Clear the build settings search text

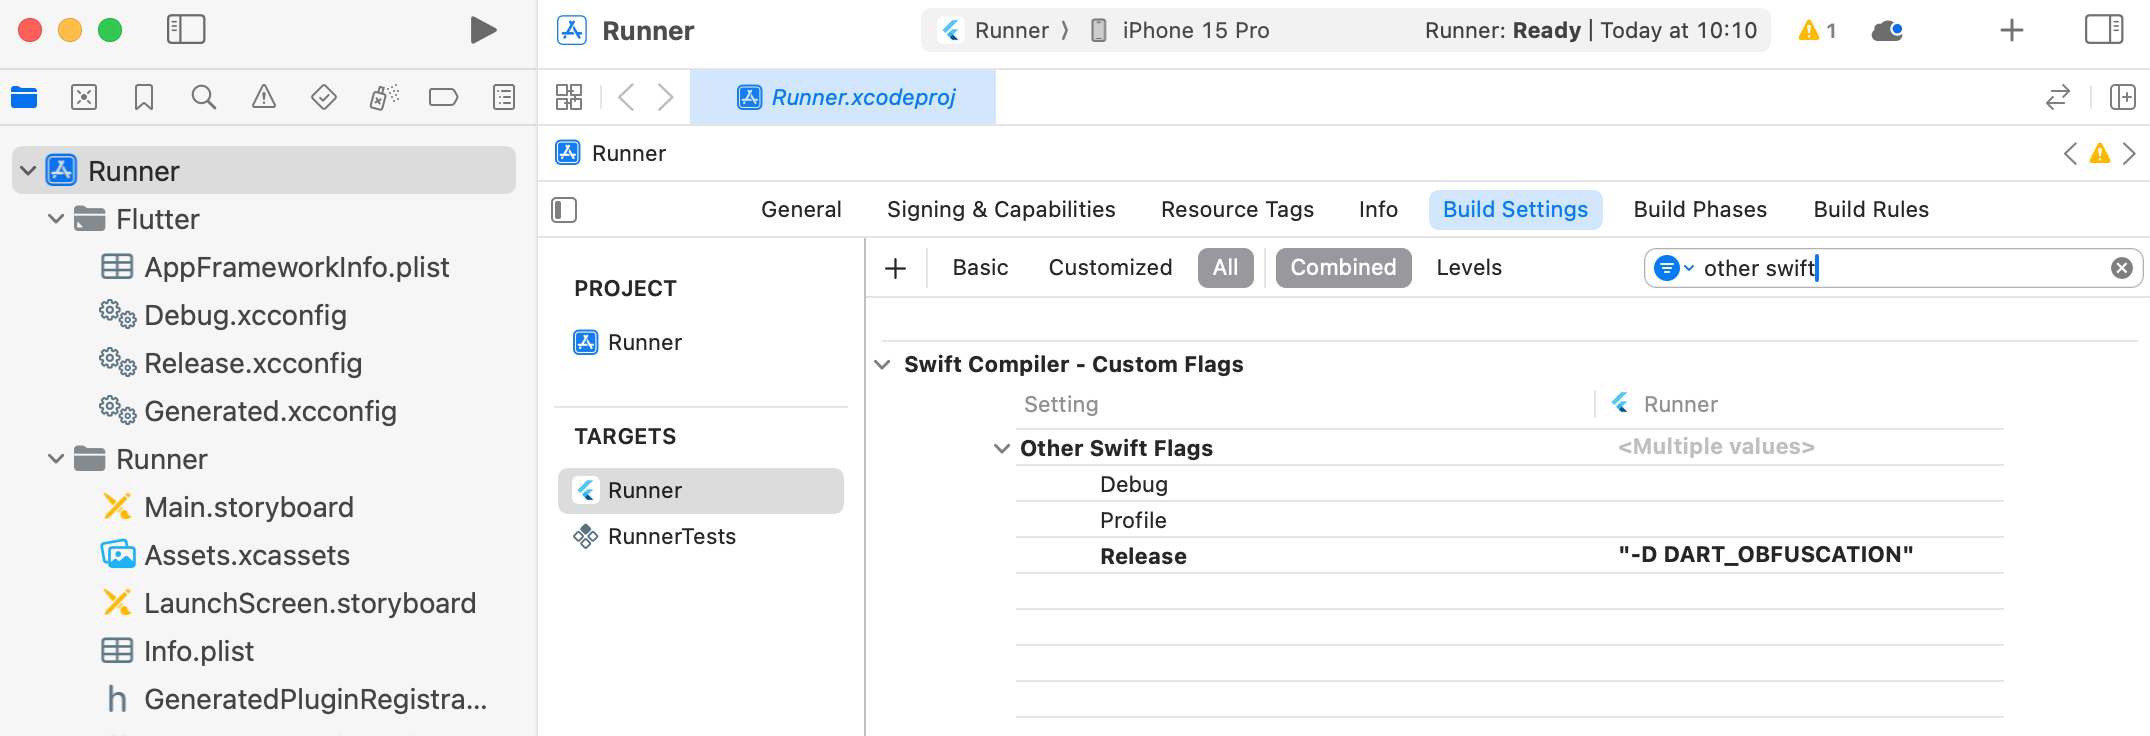click(x=2121, y=268)
